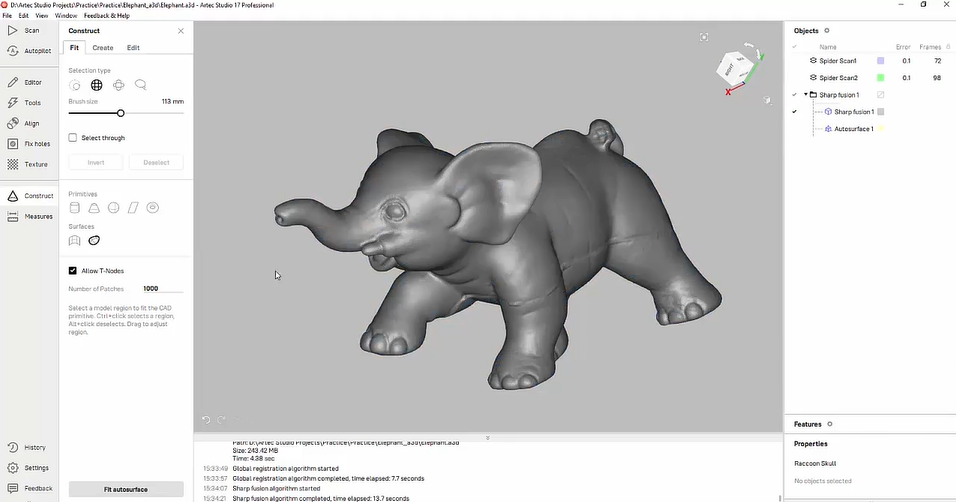Image resolution: width=956 pixels, height=502 pixels.
Task: Click the Fit autosurface button
Action: [x=126, y=489]
